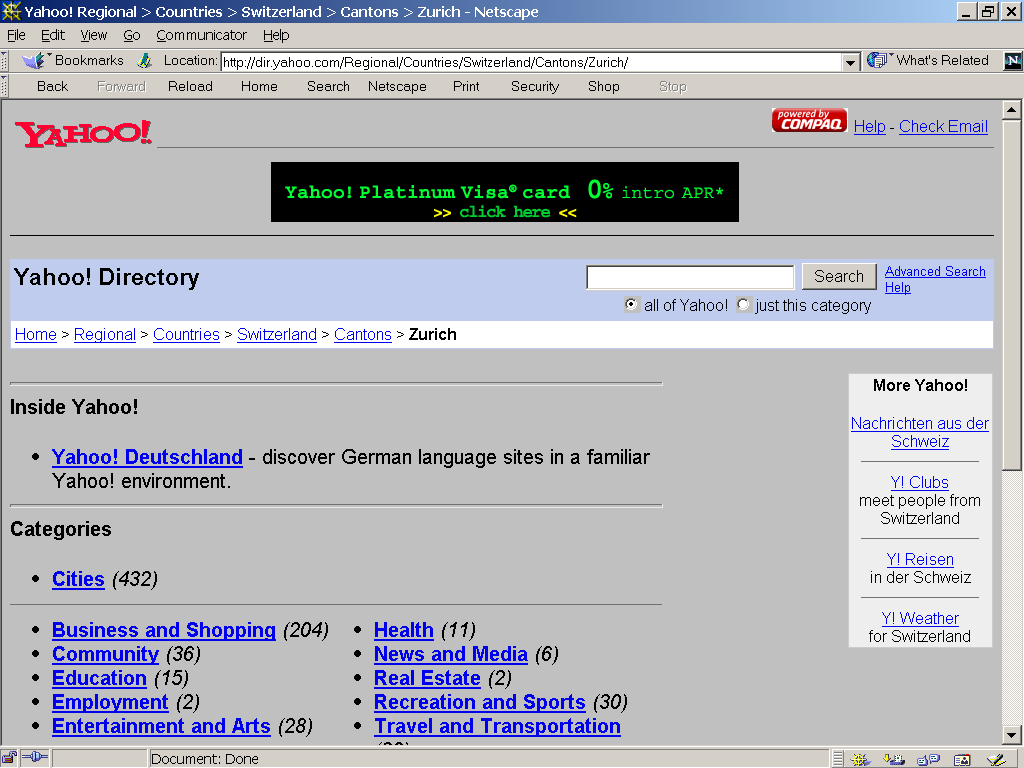Open Navigator from the component bar
Viewport: 1024px width, 768px height.
[860, 759]
